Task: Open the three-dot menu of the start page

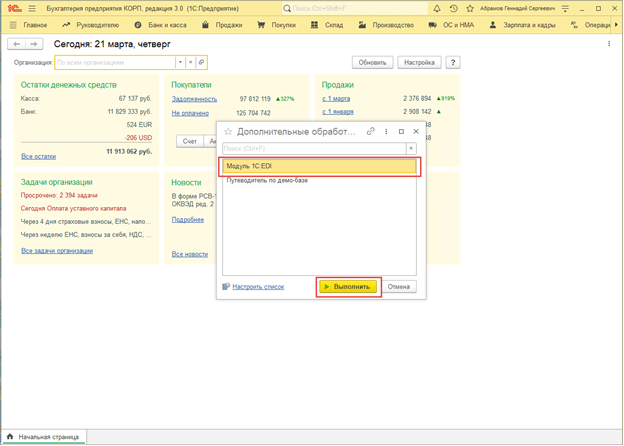Action: [x=609, y=44]
